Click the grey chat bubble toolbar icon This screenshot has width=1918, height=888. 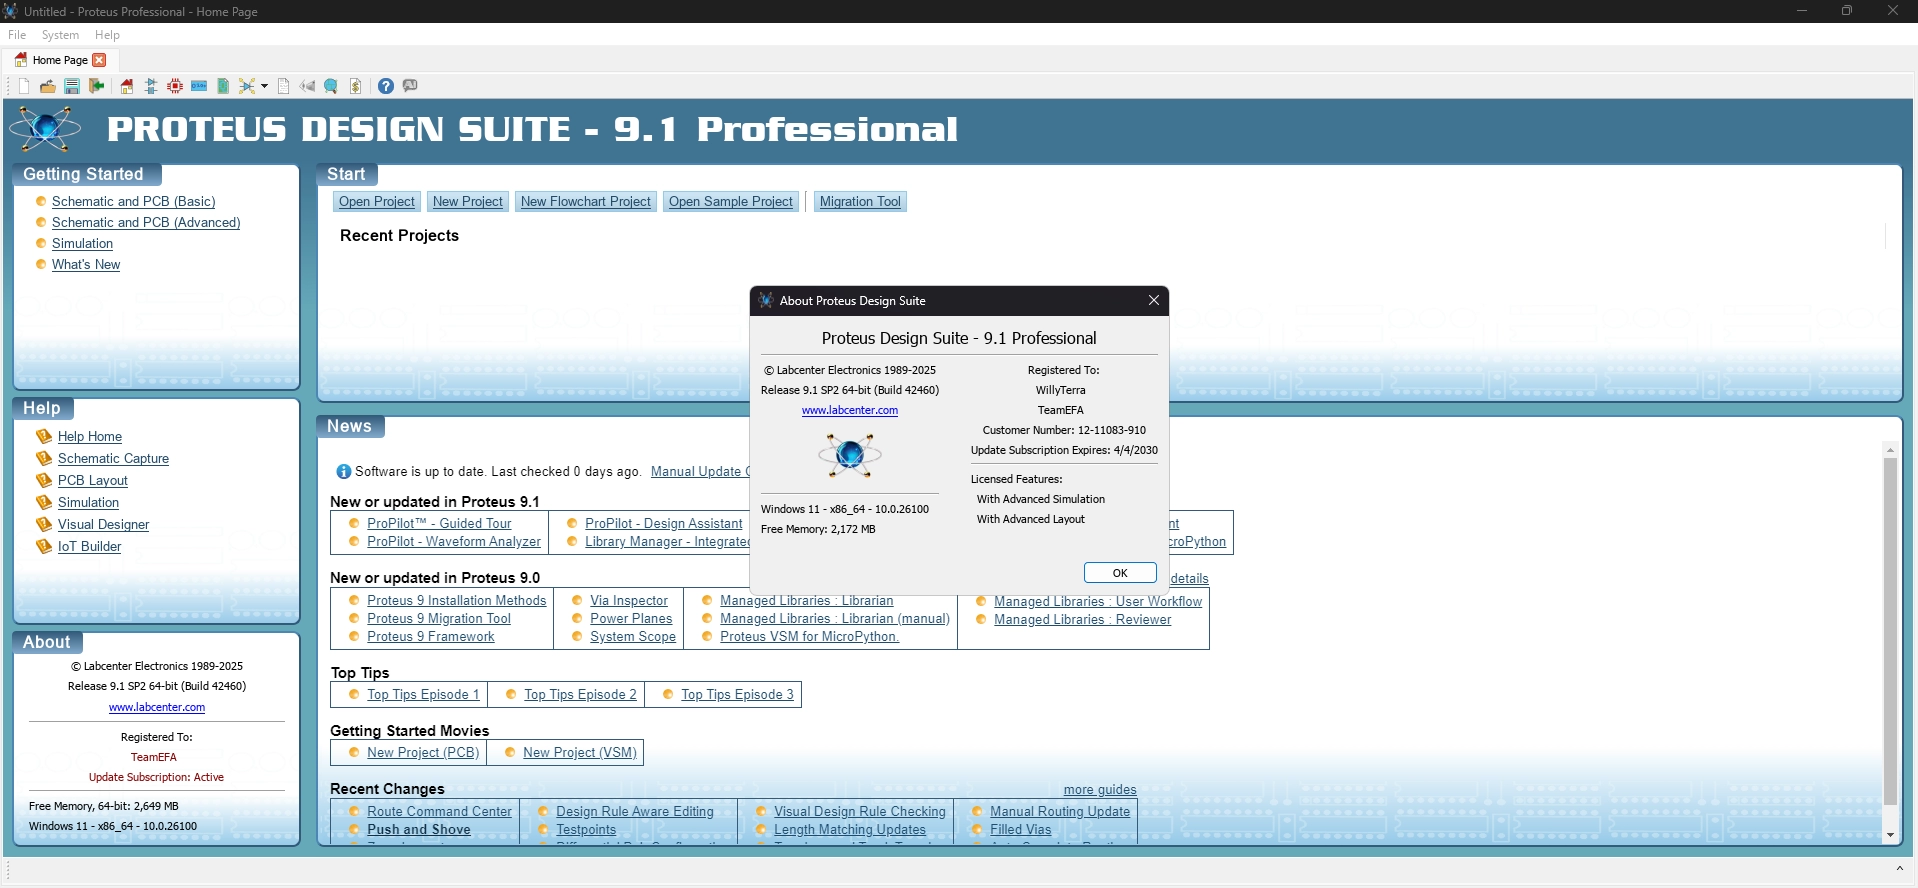point(410,86)
